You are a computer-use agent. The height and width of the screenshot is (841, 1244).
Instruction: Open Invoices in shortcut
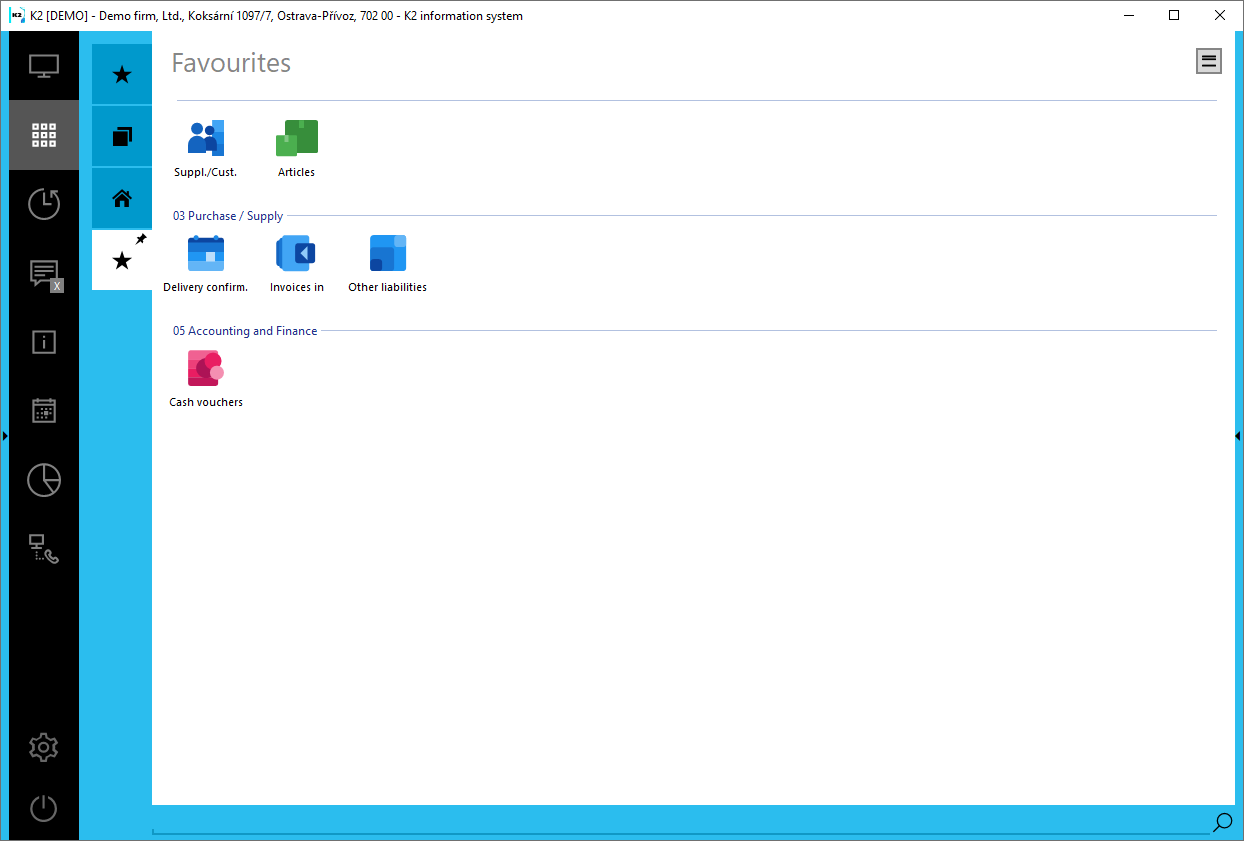pyautogui.click(x=296, y=264)
